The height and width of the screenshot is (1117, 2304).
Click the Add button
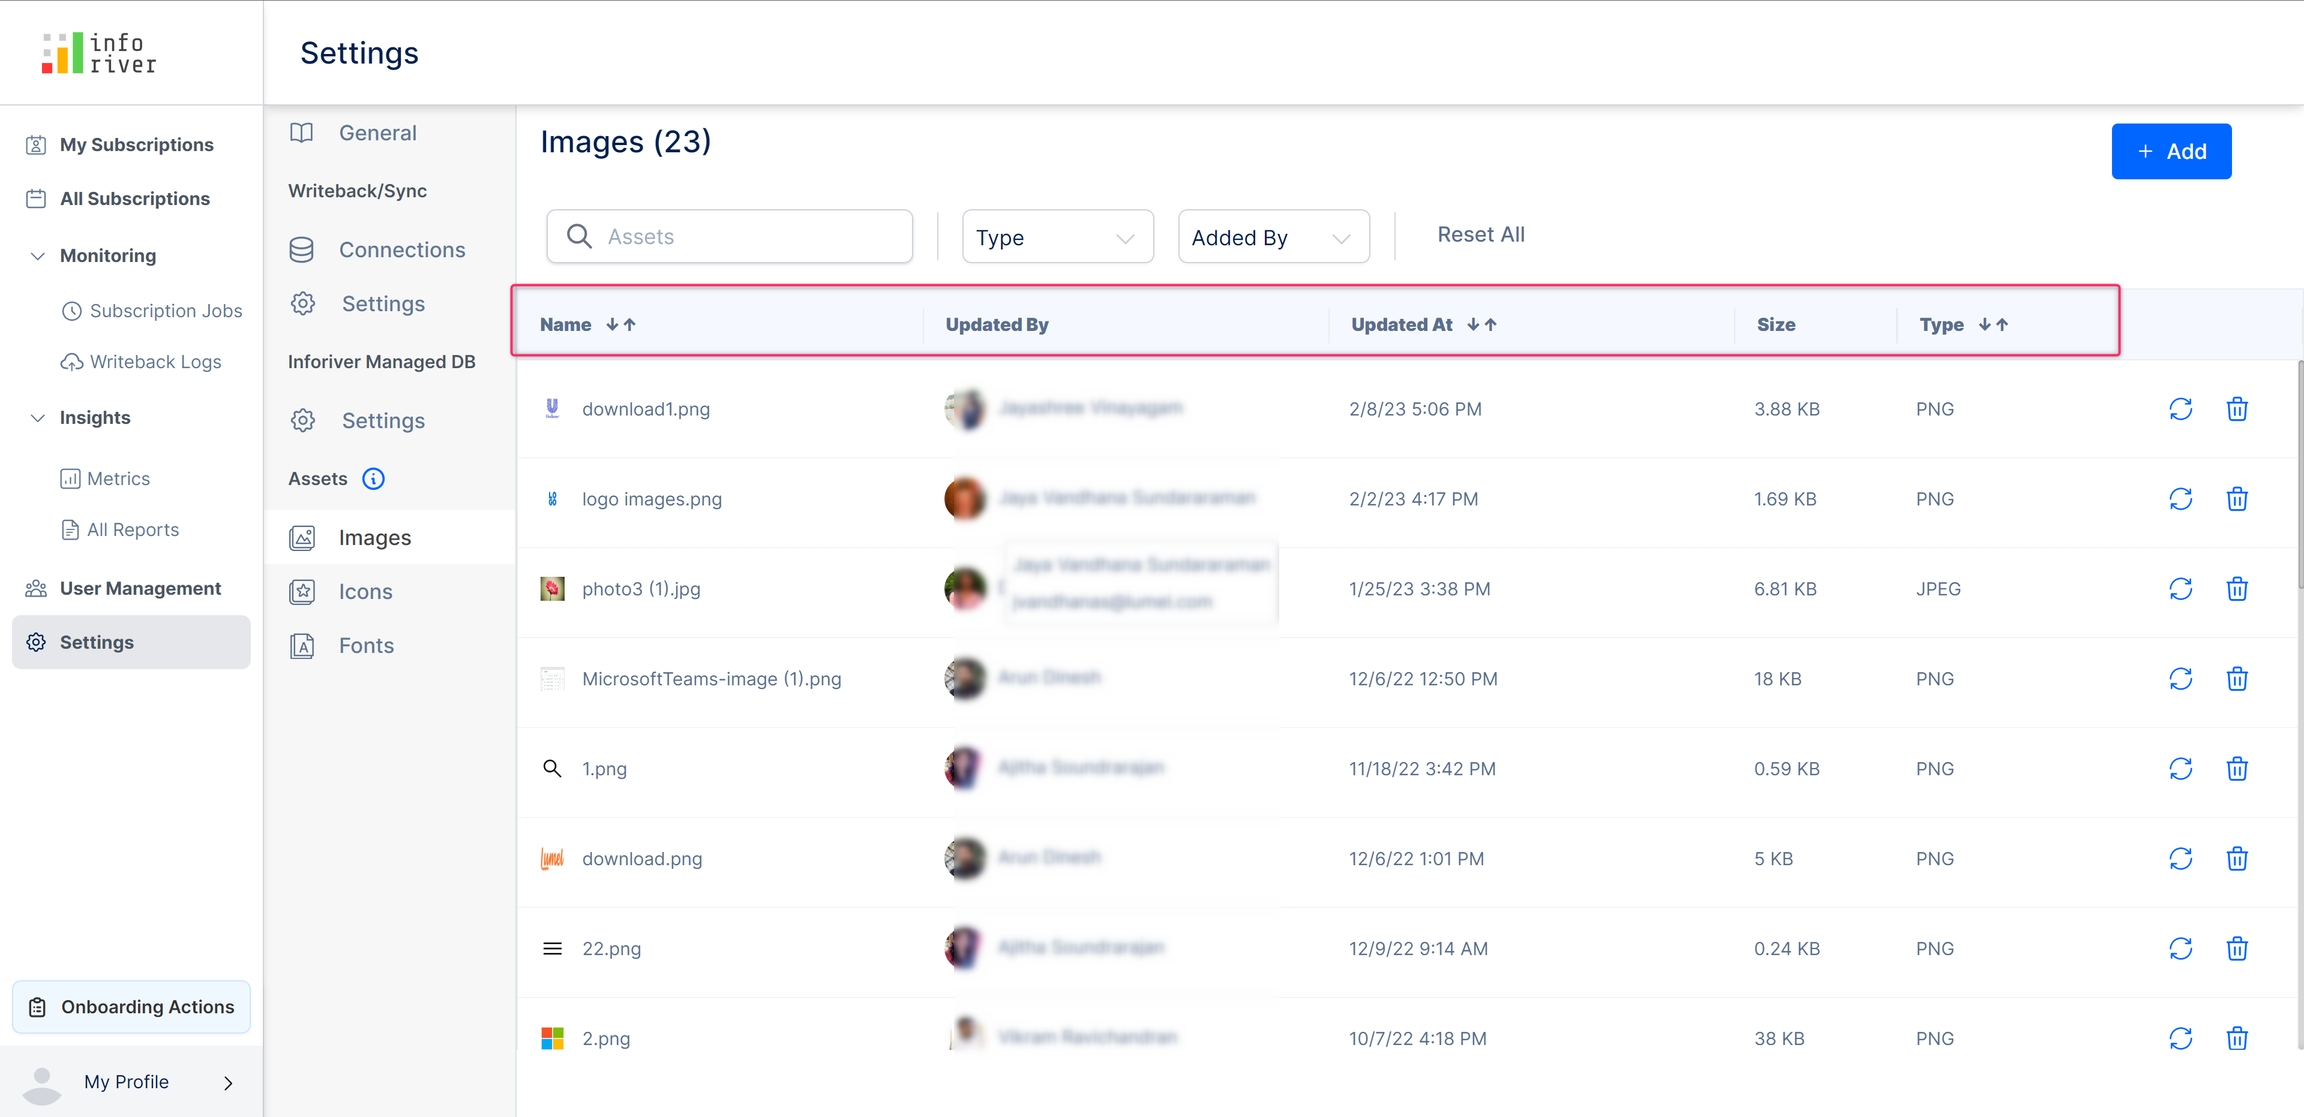2171,151
